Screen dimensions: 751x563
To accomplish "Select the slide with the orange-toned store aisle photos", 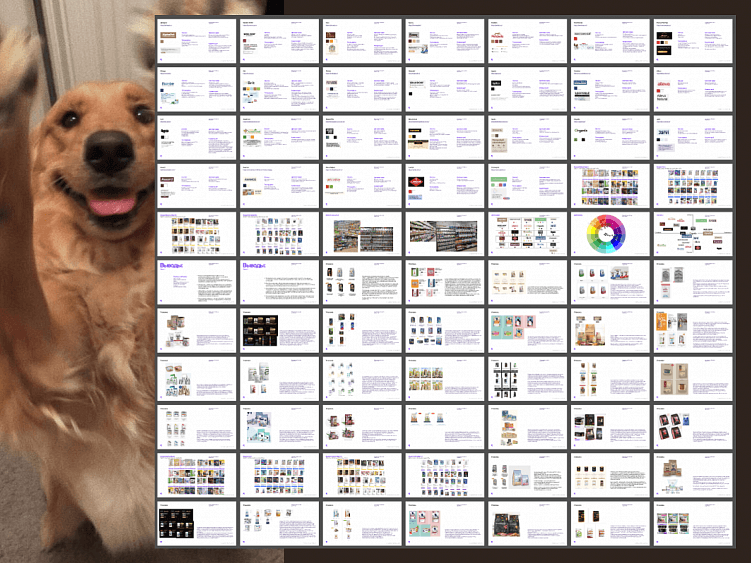I will [362, 234].
